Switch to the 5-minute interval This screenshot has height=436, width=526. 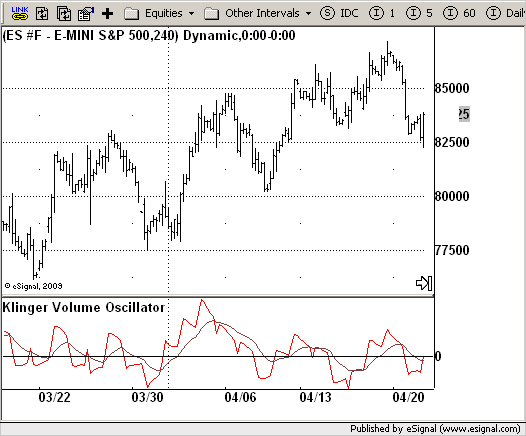pyautogui.click(x=419, y=13)
